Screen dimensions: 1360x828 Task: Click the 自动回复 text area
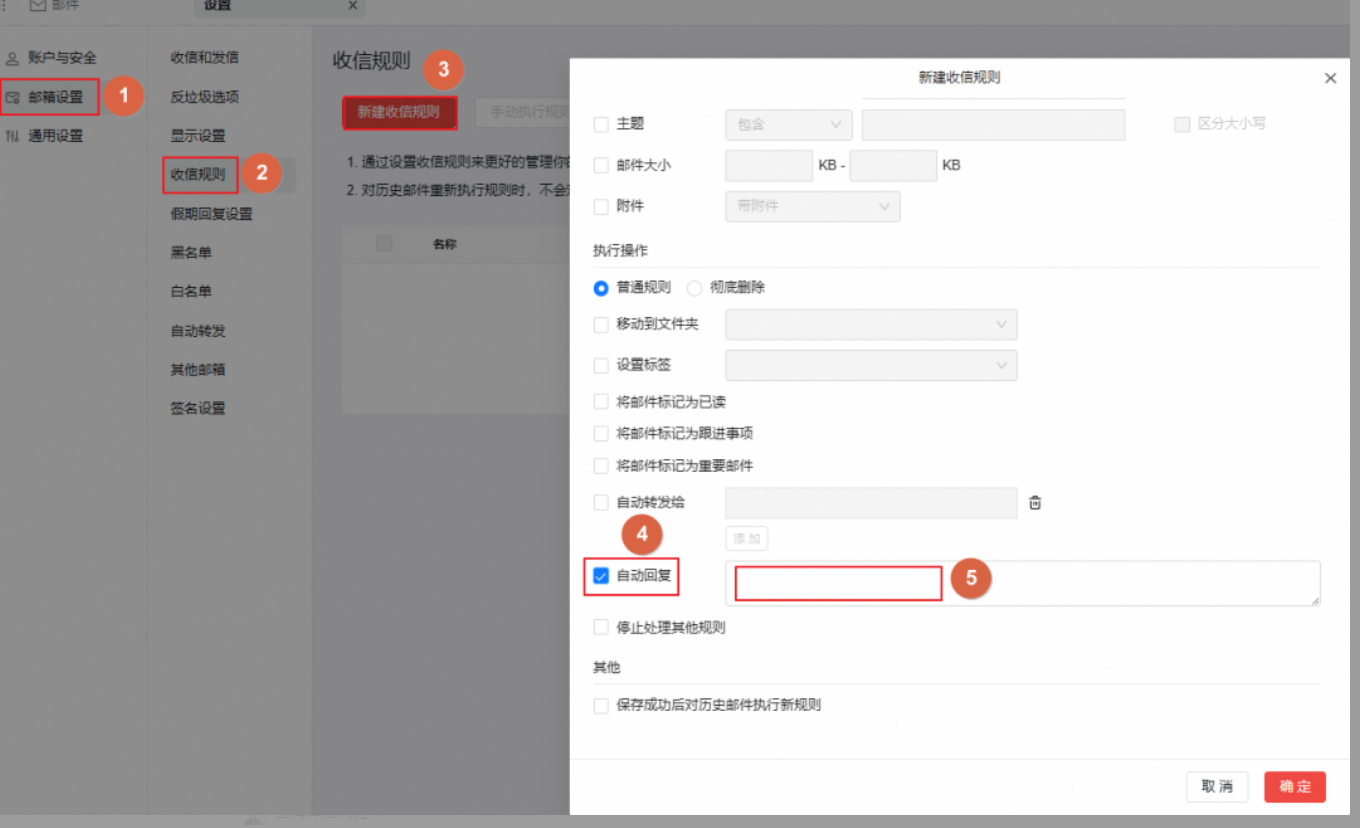pyautogui.click(x=1022, y=583)
